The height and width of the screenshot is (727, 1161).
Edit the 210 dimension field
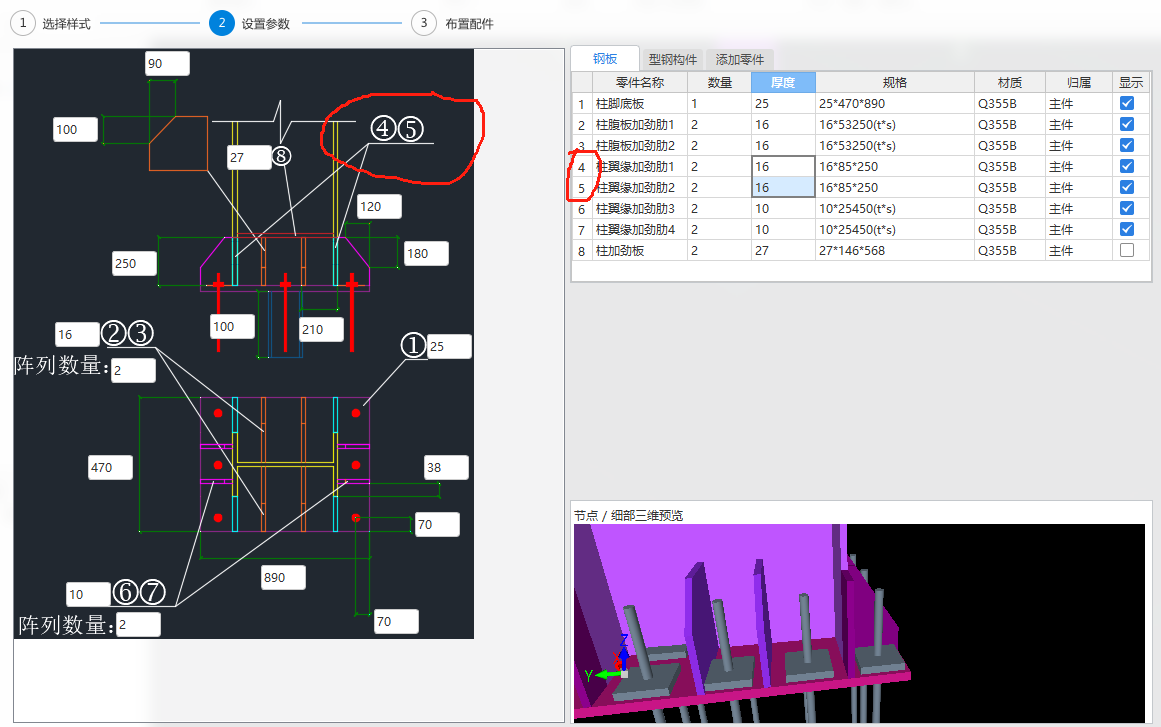click(x=321, y=329)
